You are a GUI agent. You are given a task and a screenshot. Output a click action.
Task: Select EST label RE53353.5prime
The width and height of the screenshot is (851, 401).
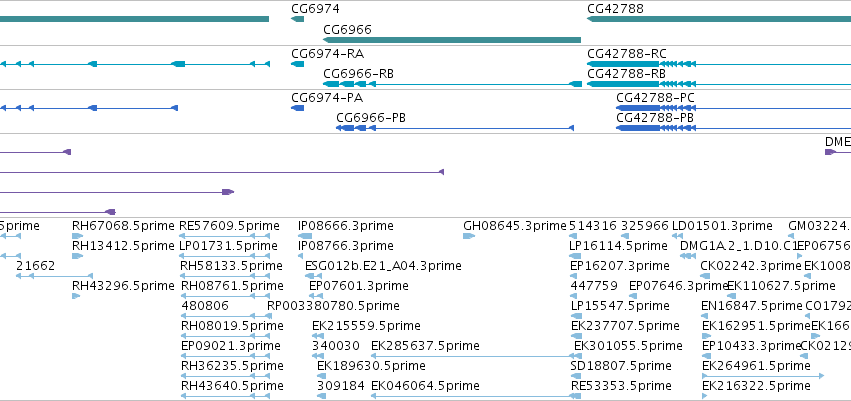621,386
